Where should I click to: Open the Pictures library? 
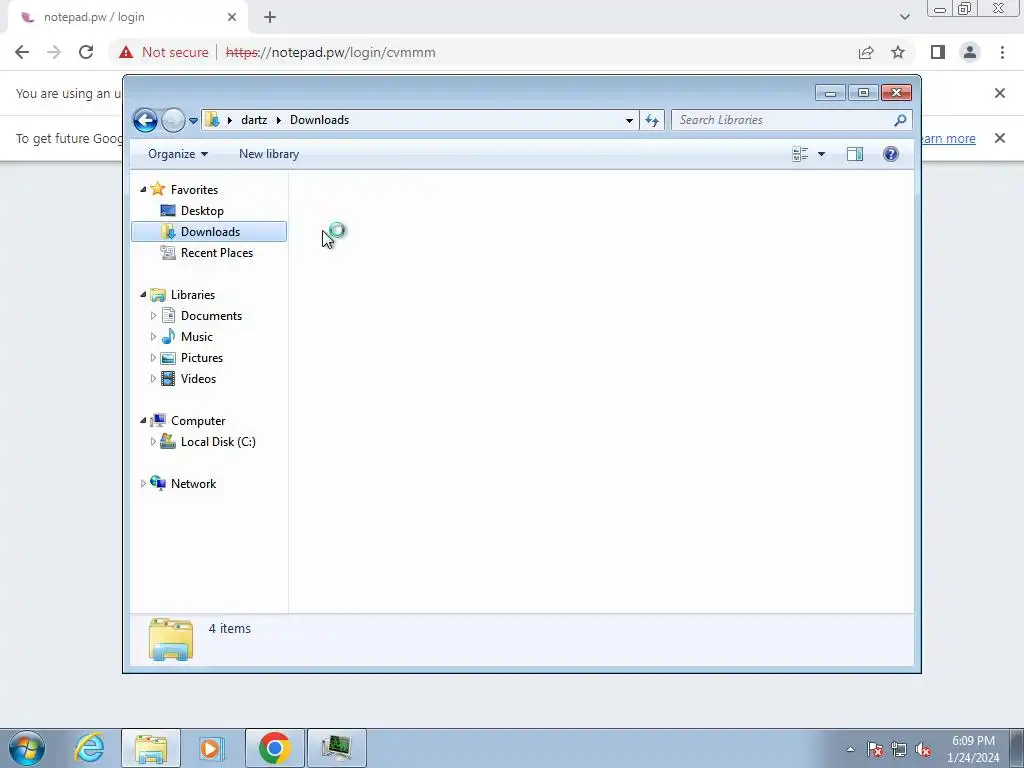(202, 358)
